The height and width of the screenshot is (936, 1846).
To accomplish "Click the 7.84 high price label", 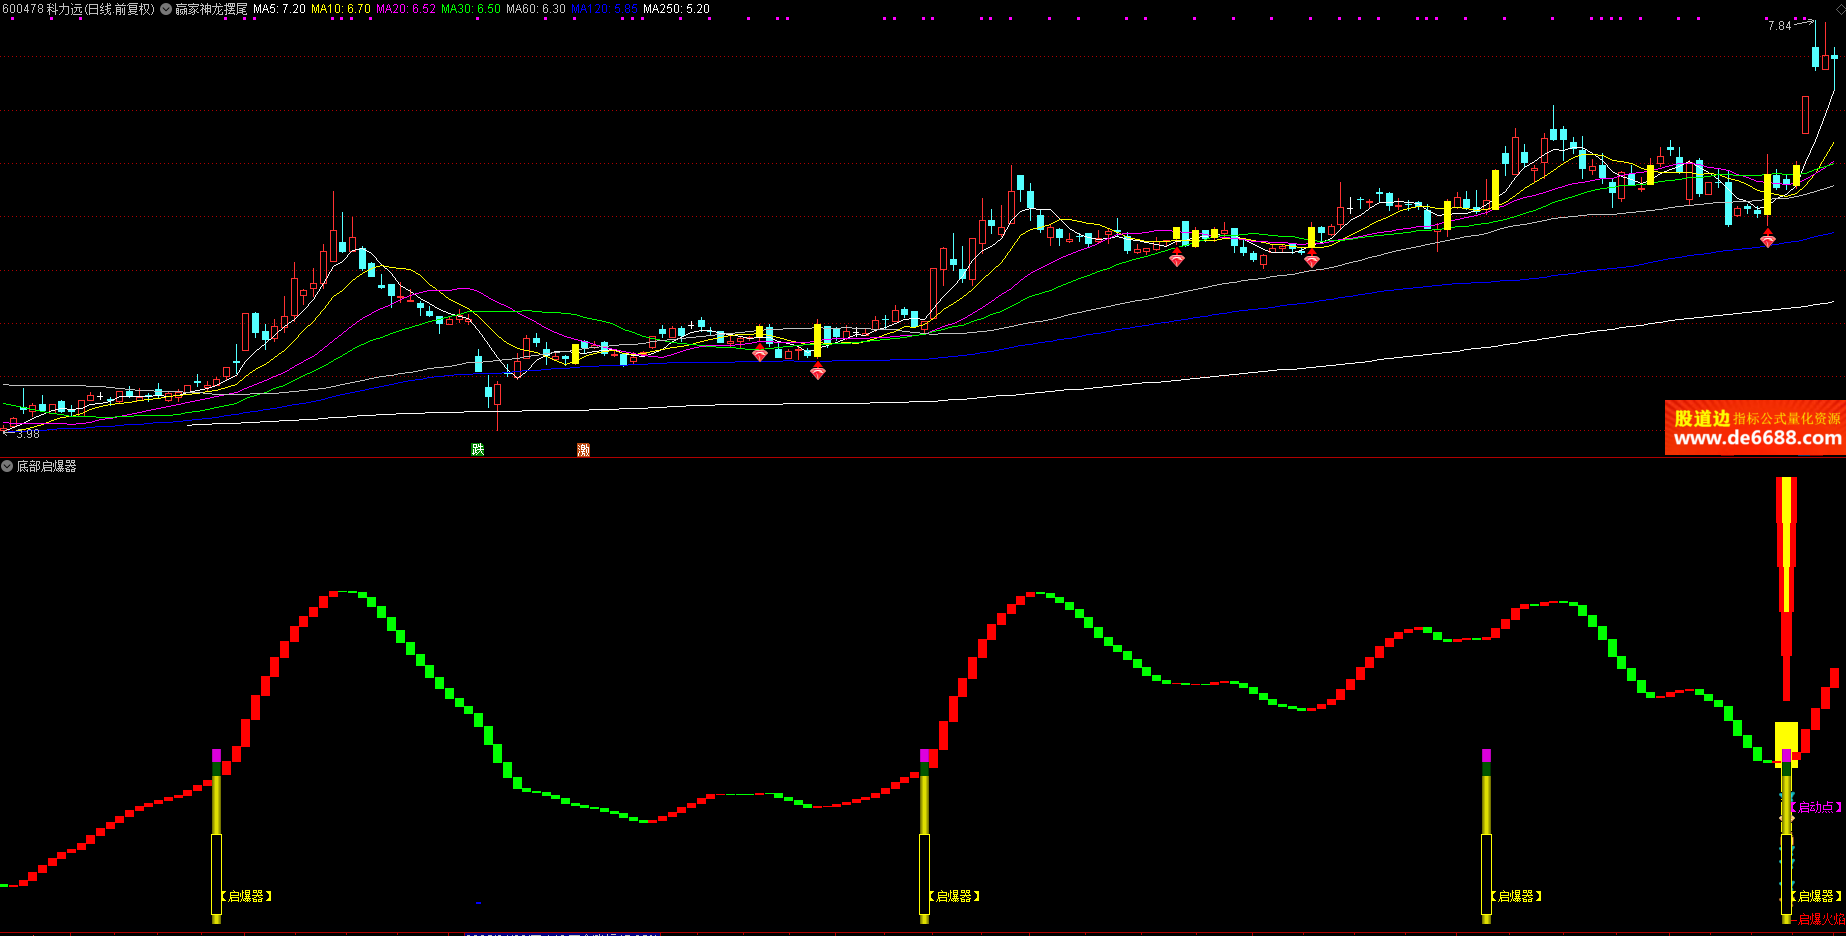I will [x=1779, y=26].
